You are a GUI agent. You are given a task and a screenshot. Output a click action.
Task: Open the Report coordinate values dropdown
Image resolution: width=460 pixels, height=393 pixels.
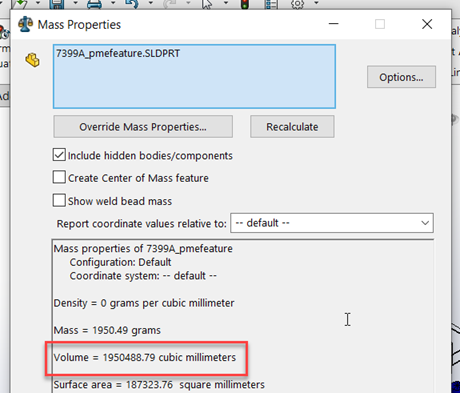[332, 223]
